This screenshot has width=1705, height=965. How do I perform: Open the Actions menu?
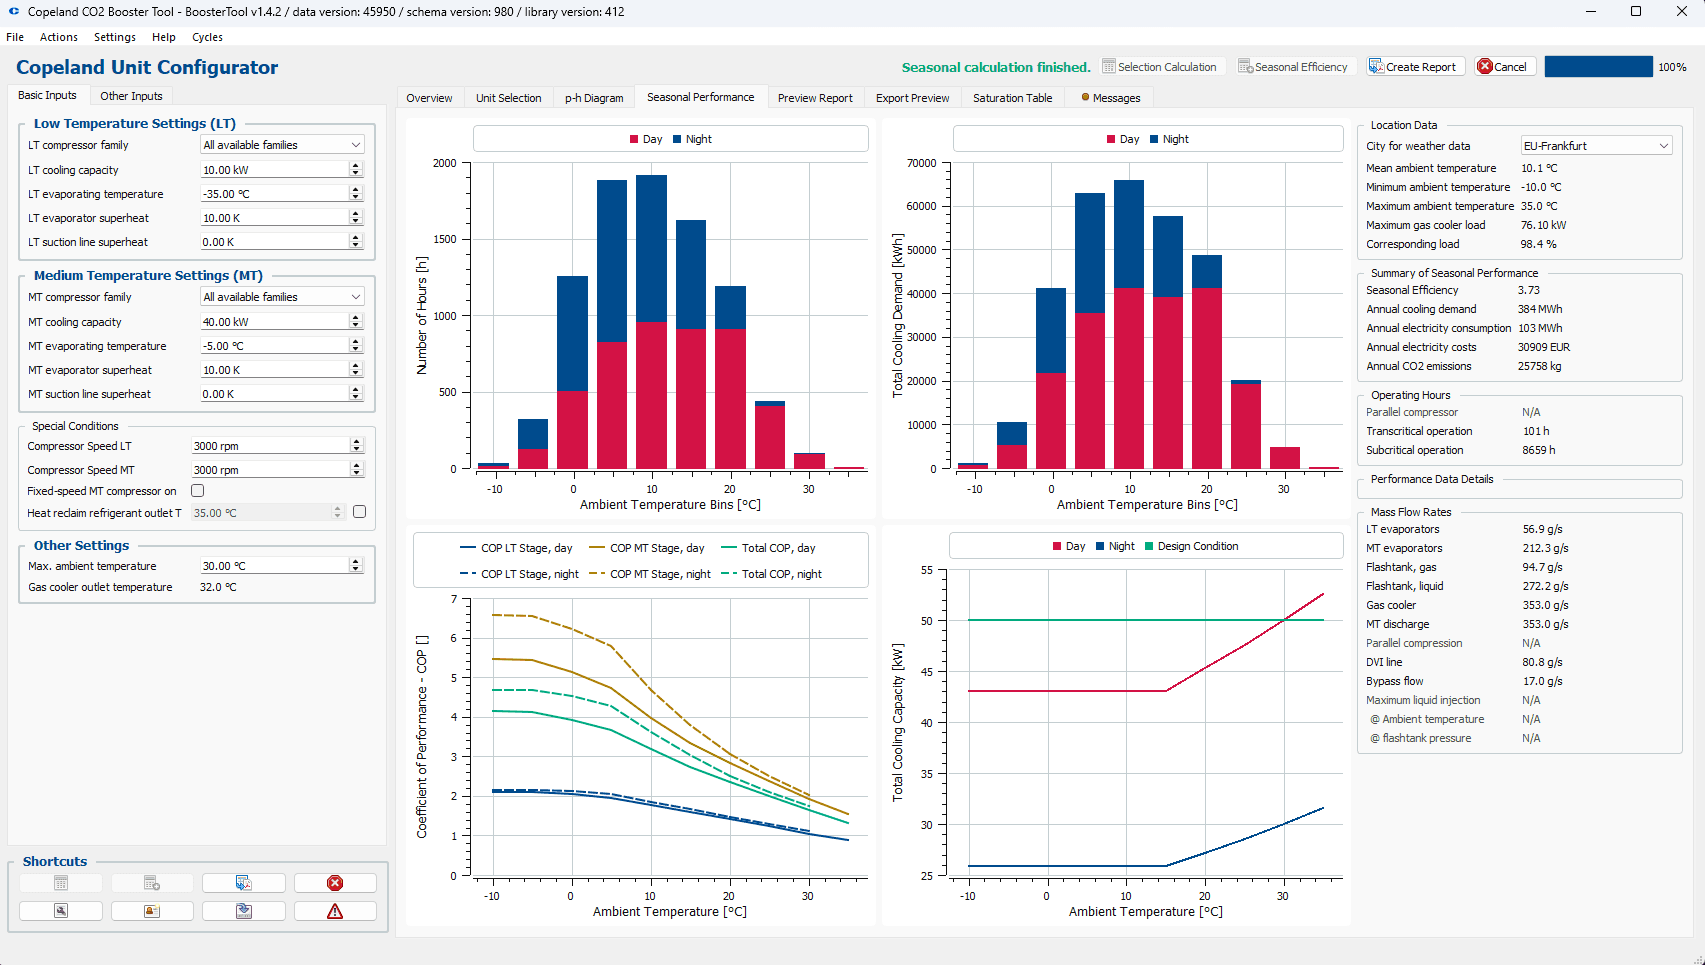point(59,37)
